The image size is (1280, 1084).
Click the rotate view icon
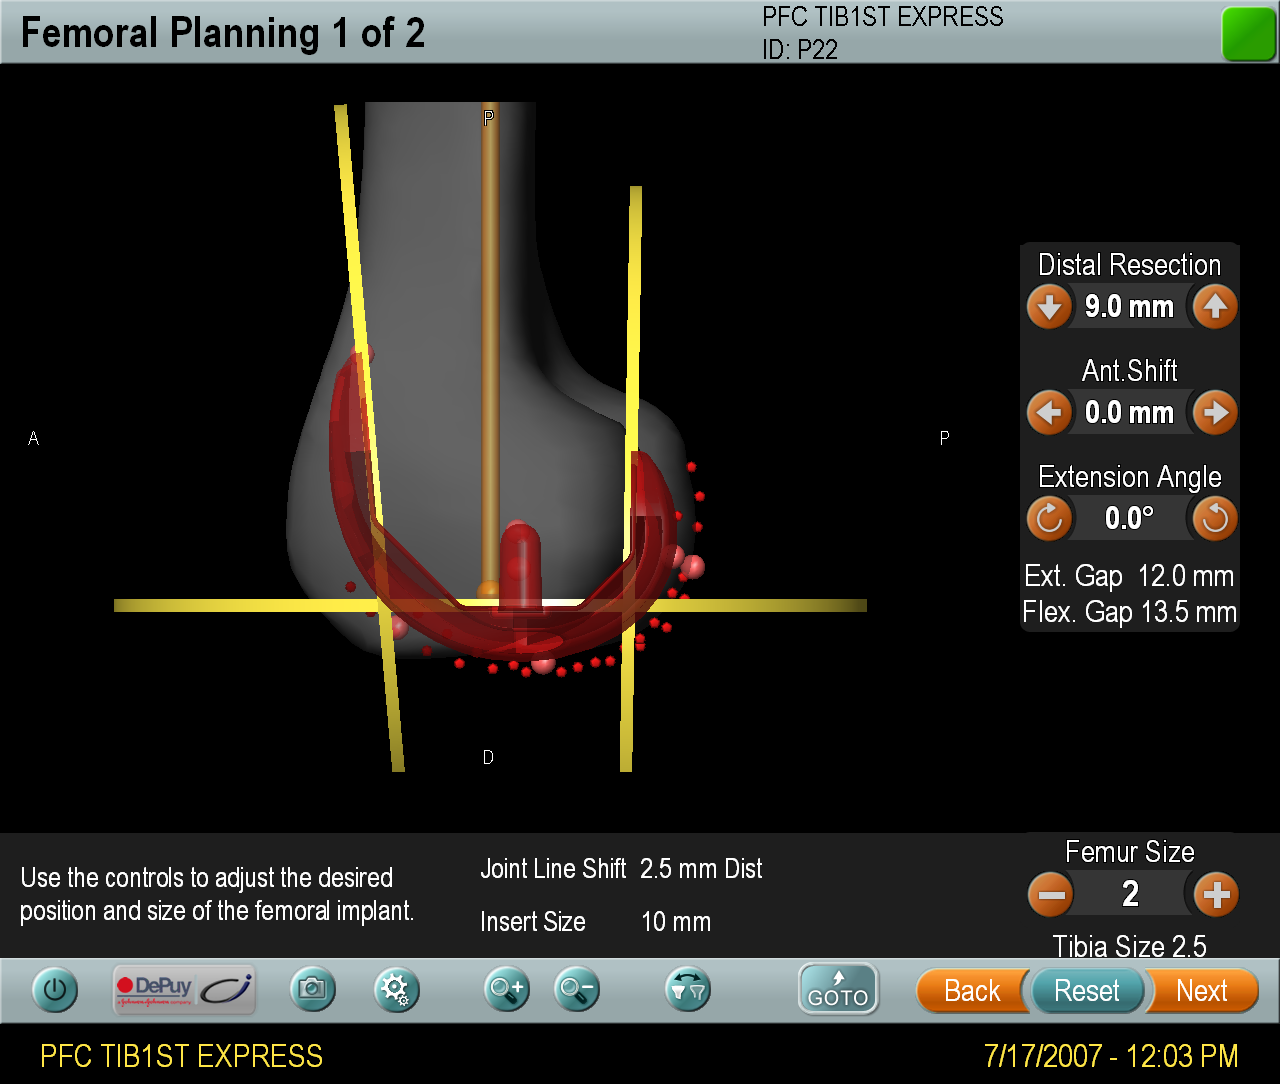tap(688, 990)
